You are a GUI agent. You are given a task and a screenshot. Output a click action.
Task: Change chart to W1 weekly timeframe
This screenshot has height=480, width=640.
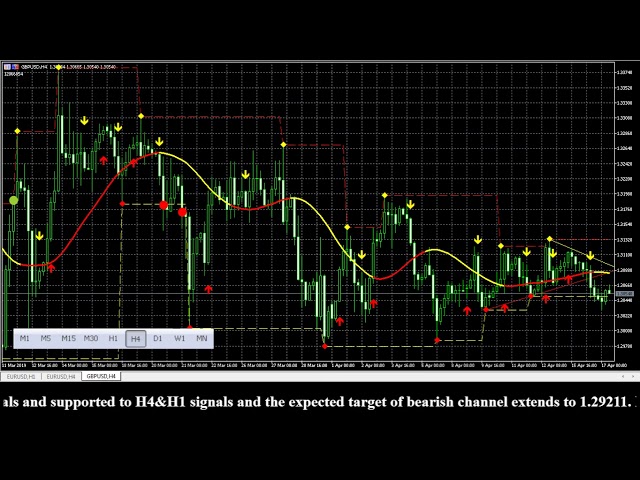point(180,339)
